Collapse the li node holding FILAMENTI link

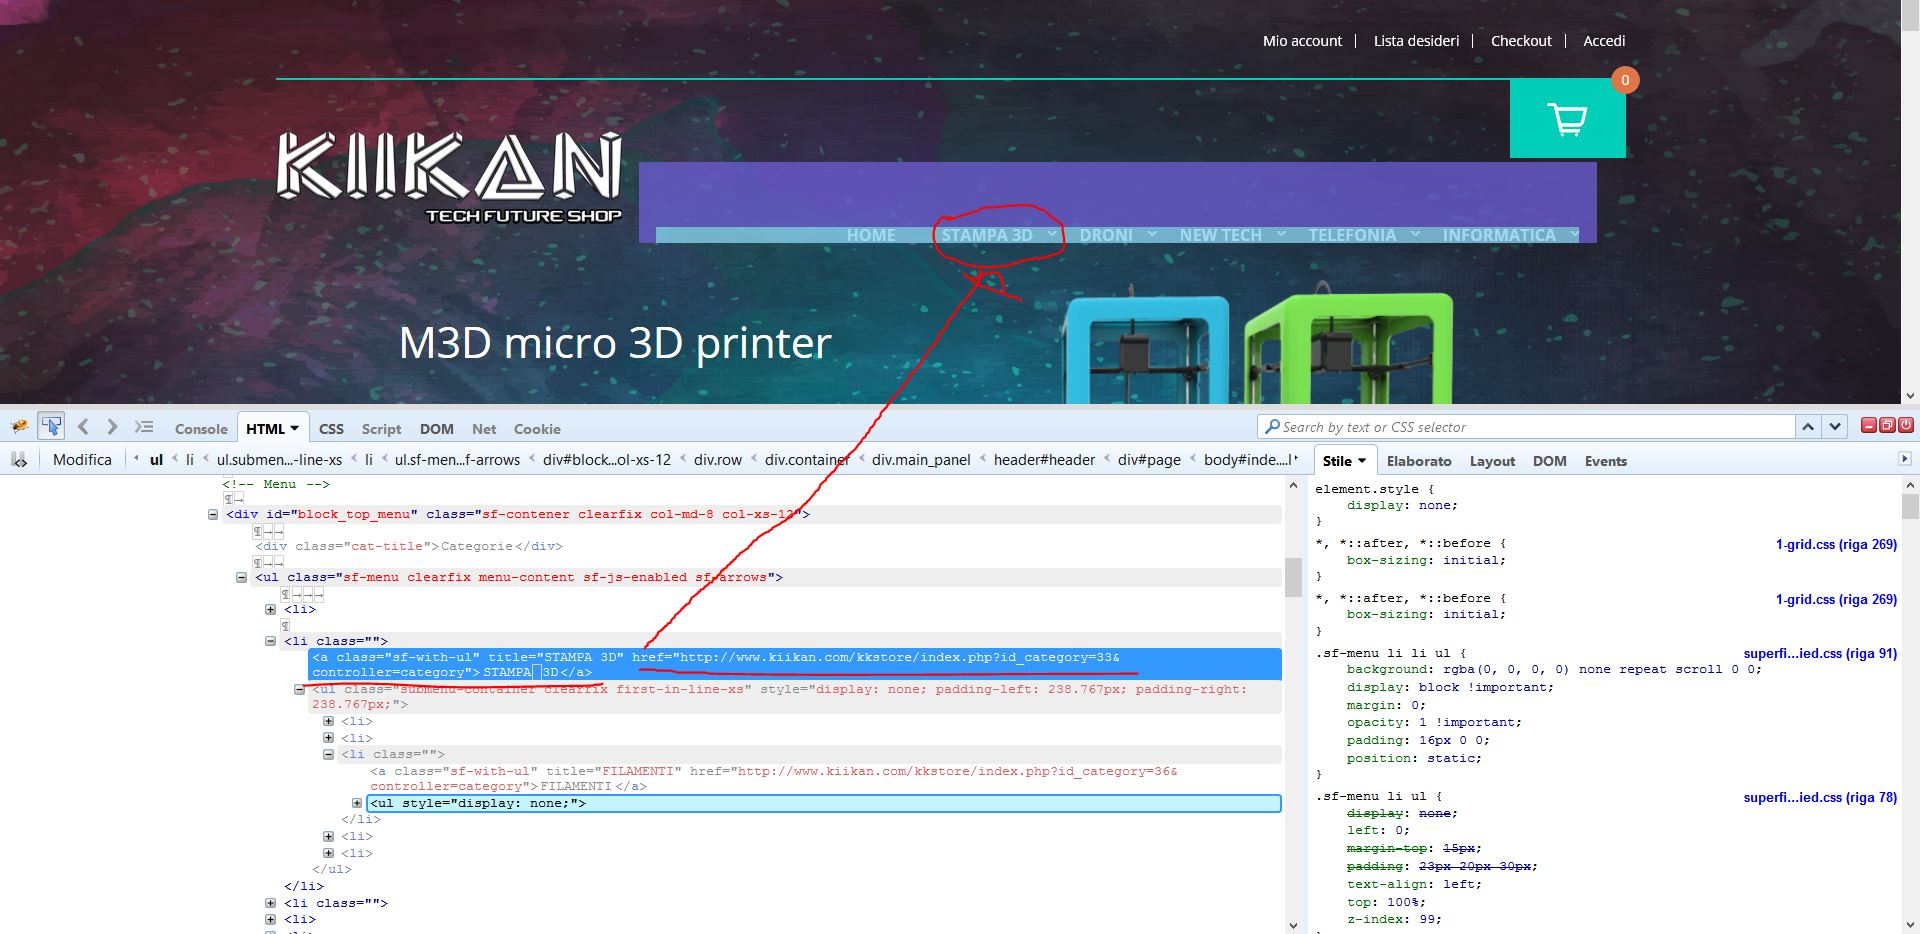(x=328, y=755)
